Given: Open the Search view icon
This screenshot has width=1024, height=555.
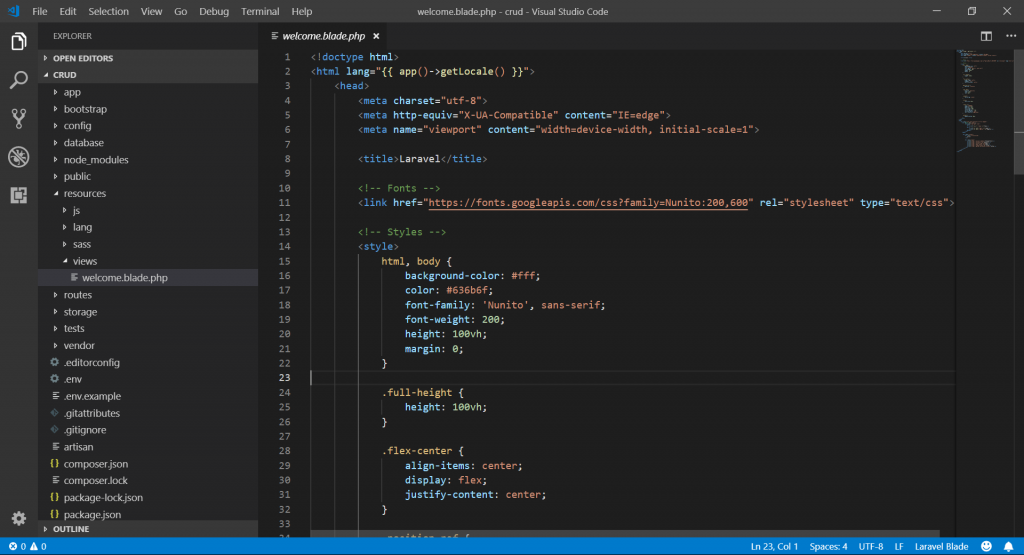Looking at the screenshot, I should click(18, 80).
